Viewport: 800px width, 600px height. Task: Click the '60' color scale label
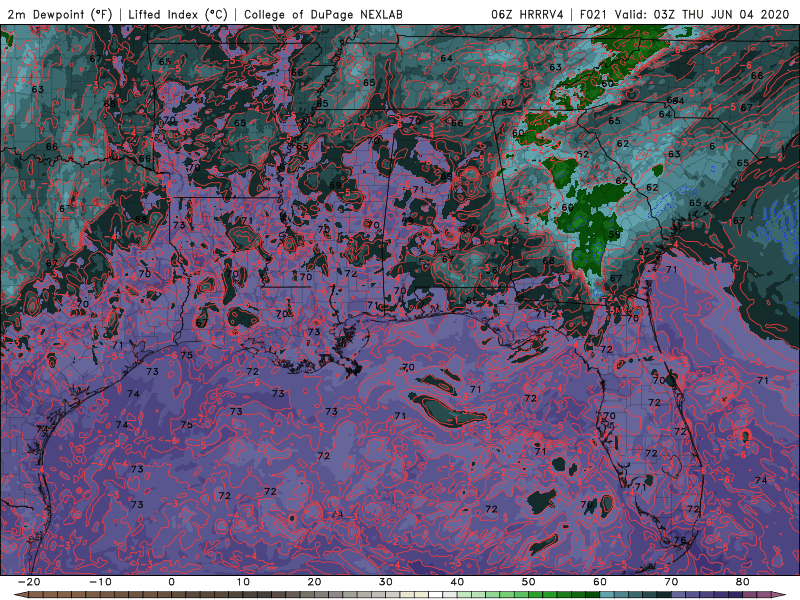[600, 582]
